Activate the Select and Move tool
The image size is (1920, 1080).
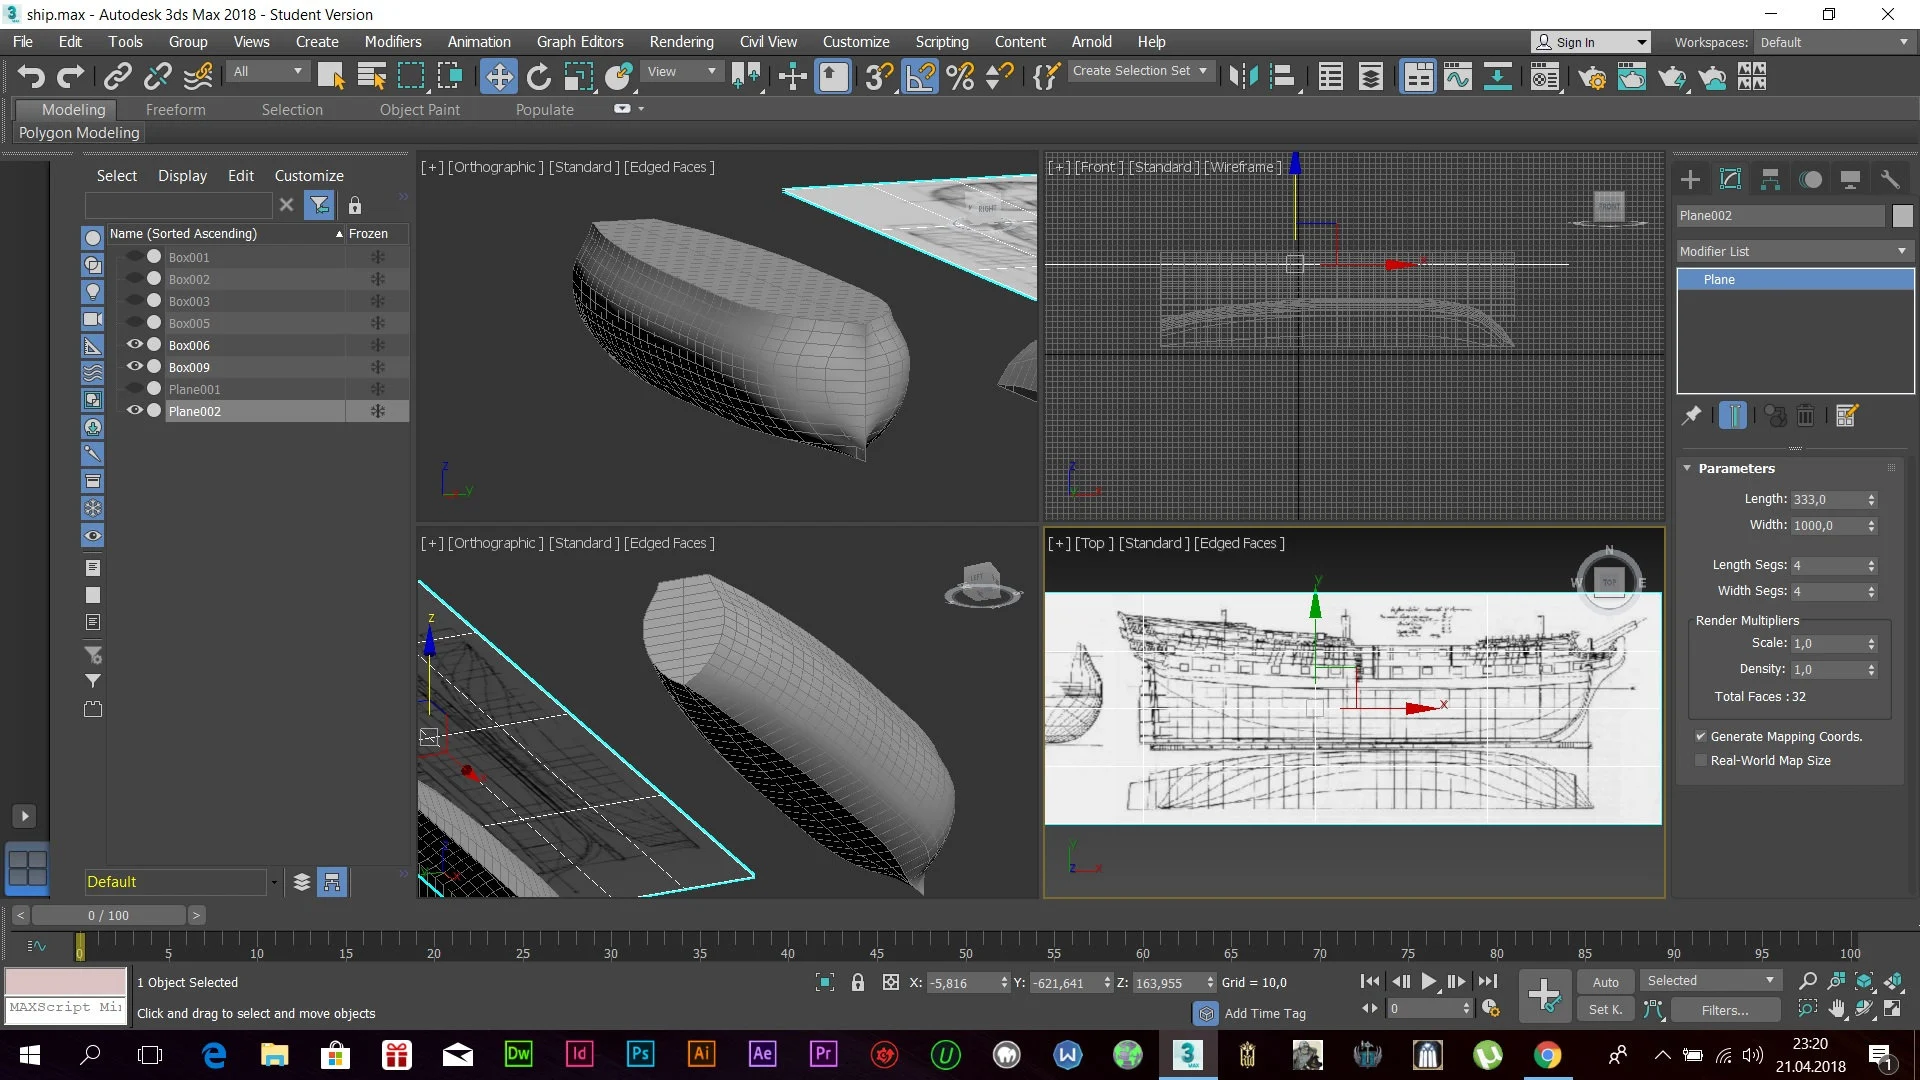pos(498,77)
